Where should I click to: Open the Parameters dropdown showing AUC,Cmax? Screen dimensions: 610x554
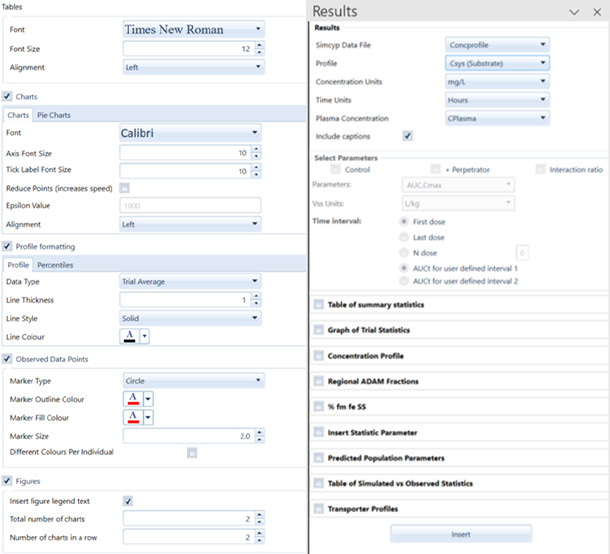click(458, 185)
